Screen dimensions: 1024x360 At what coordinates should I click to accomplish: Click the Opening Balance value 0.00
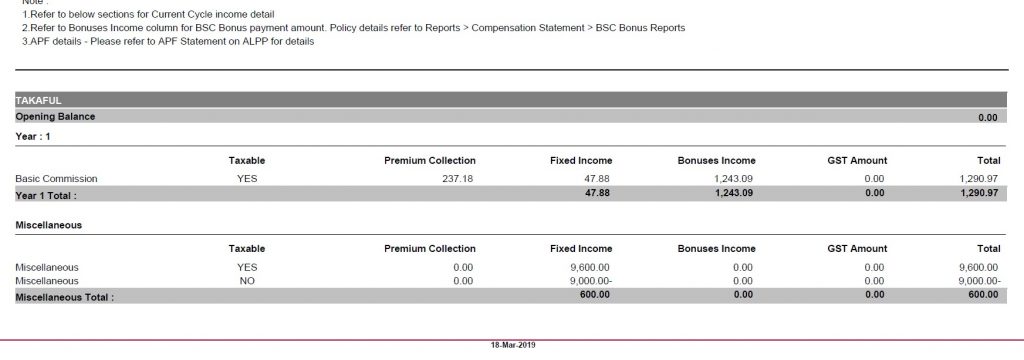[x=988, y=118]
